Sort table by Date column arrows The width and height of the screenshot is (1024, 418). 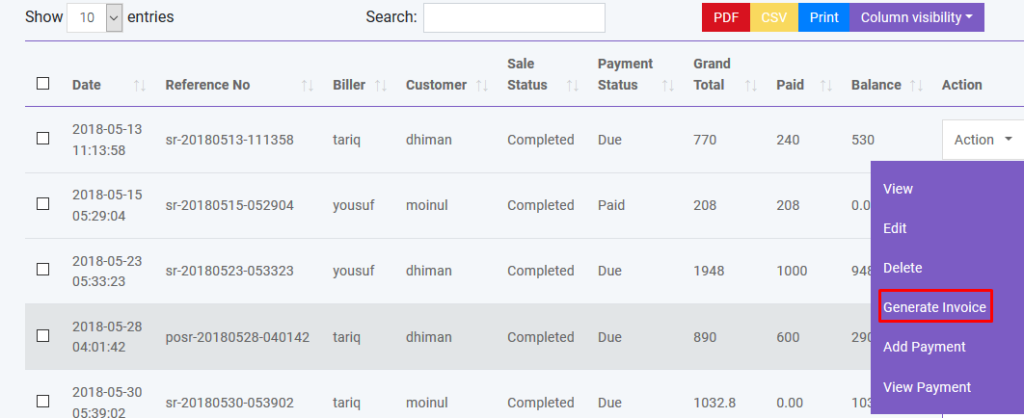tap(140, 86)
